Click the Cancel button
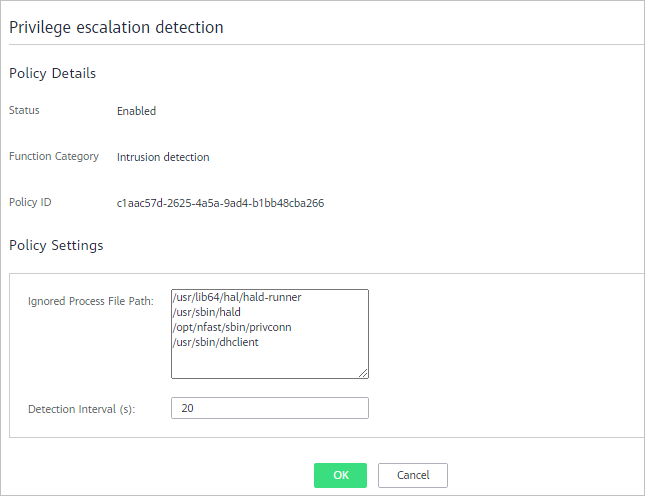This screenshot has width=645, height=496. [413, 475]
